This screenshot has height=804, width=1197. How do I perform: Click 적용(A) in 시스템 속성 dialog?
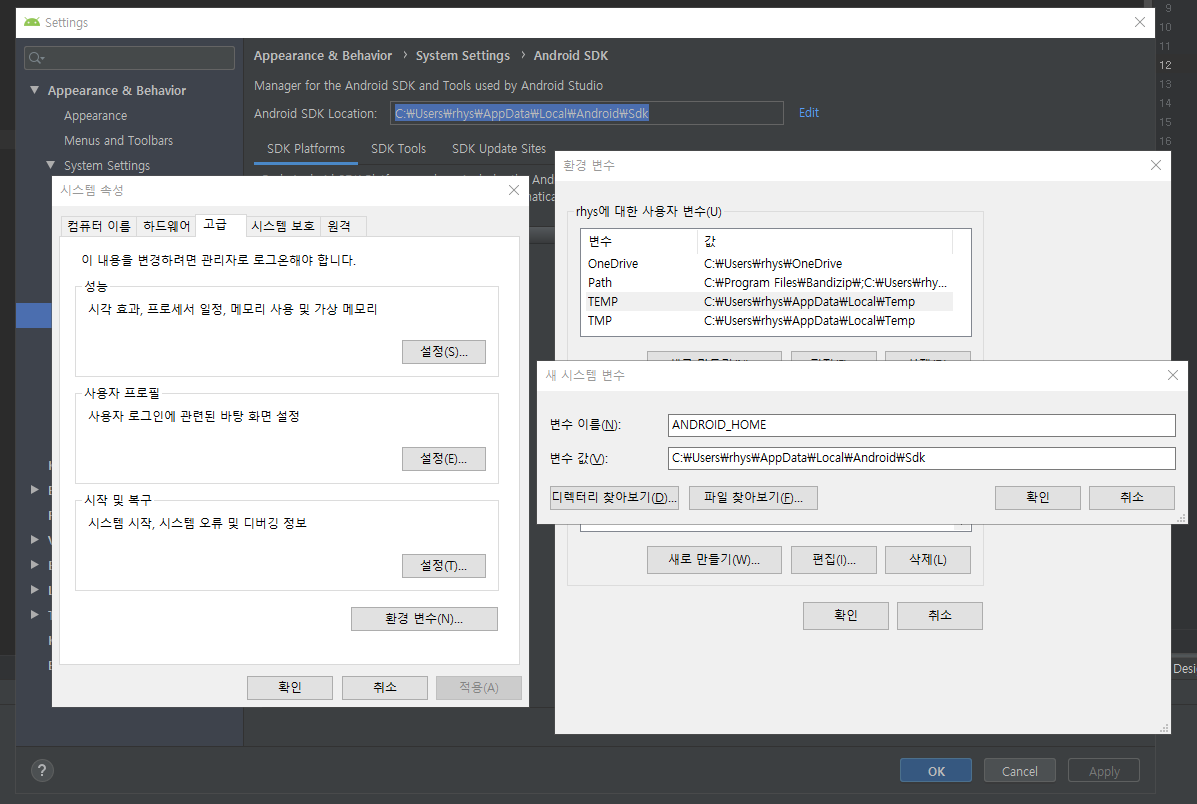pos(479,688)
